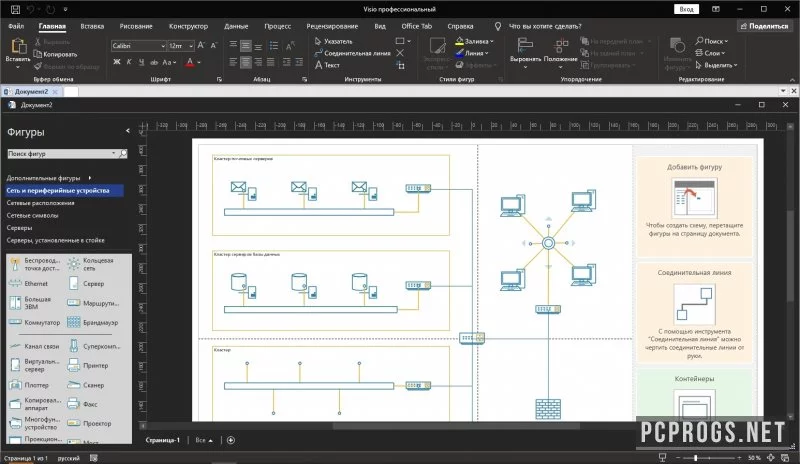Switch to the Данные ribbon tab
800x464 pixels.
236,26
